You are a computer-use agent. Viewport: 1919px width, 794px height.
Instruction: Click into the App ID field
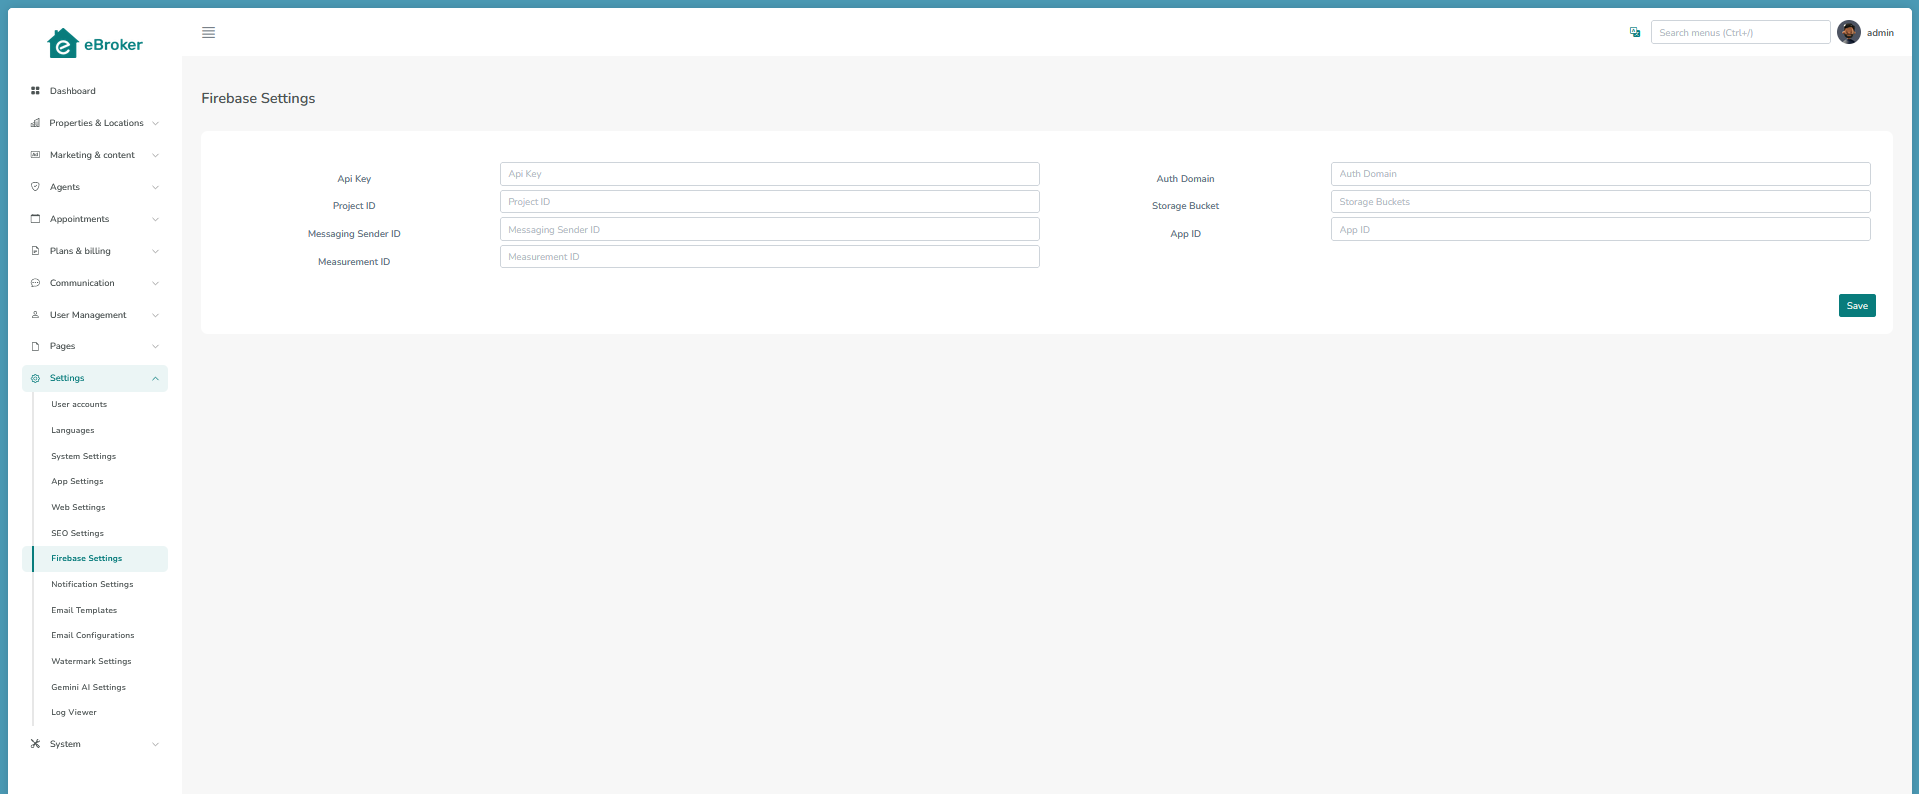tap(1600, 230)
